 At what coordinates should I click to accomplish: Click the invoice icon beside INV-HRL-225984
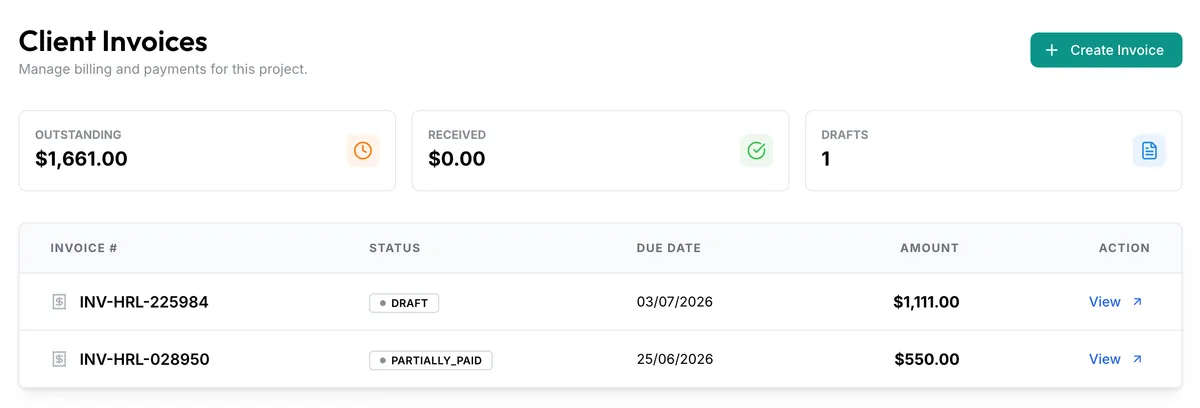click(59, 302)
